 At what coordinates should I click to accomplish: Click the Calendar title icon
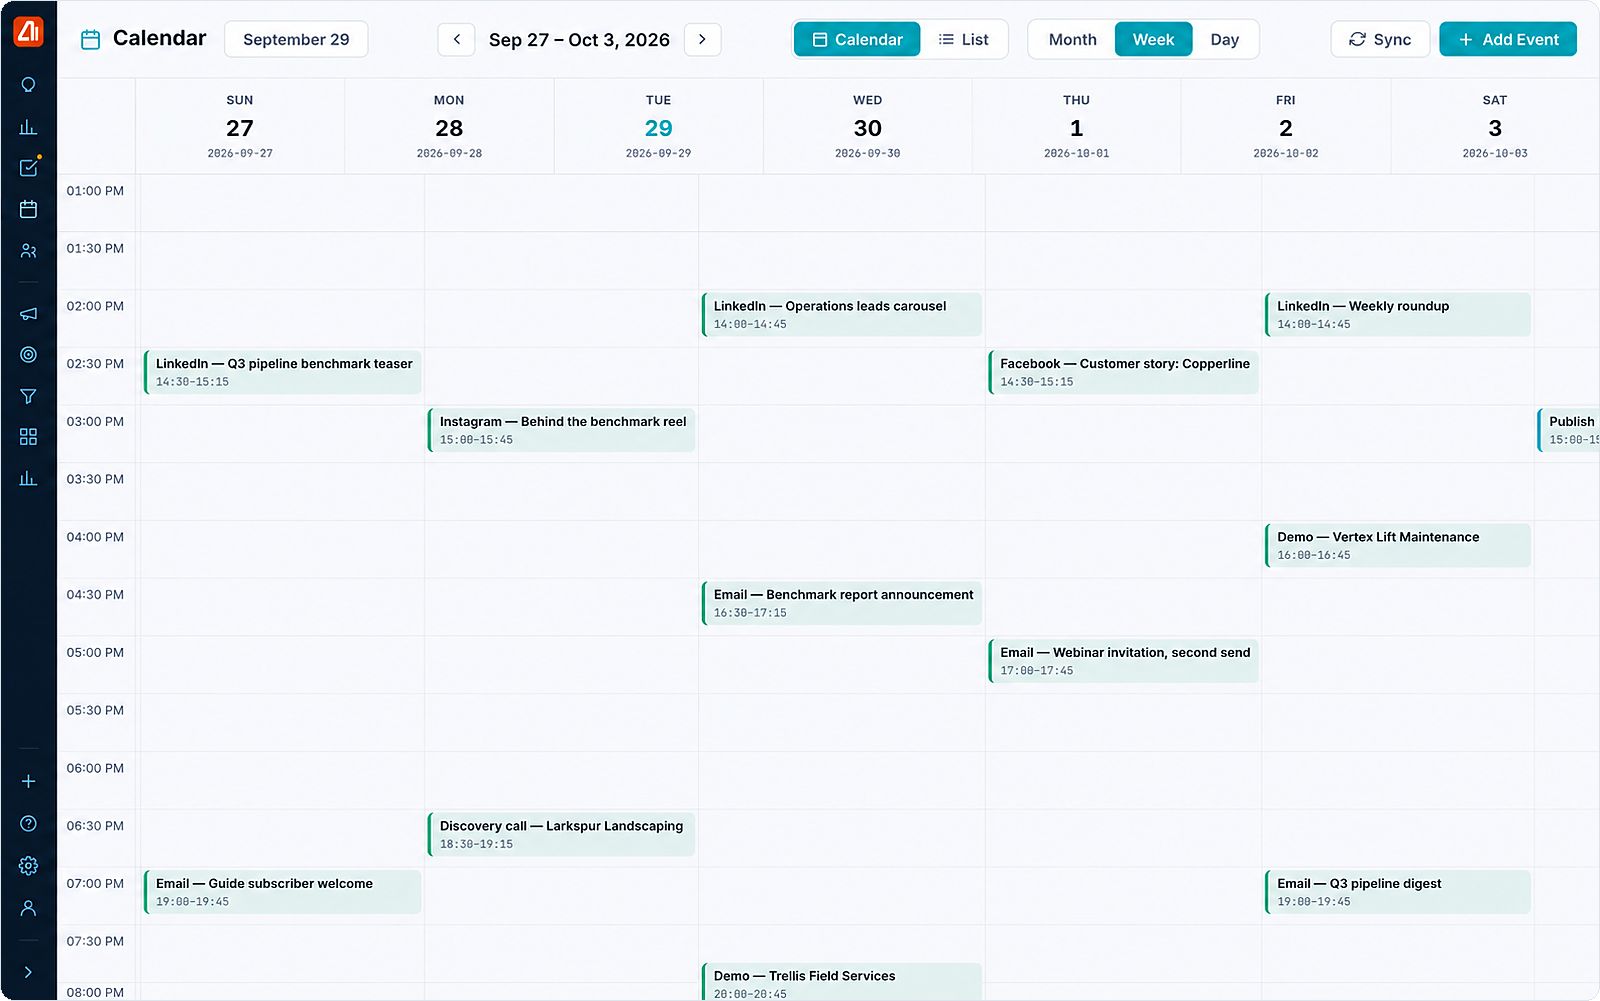[x=90, y=40]
